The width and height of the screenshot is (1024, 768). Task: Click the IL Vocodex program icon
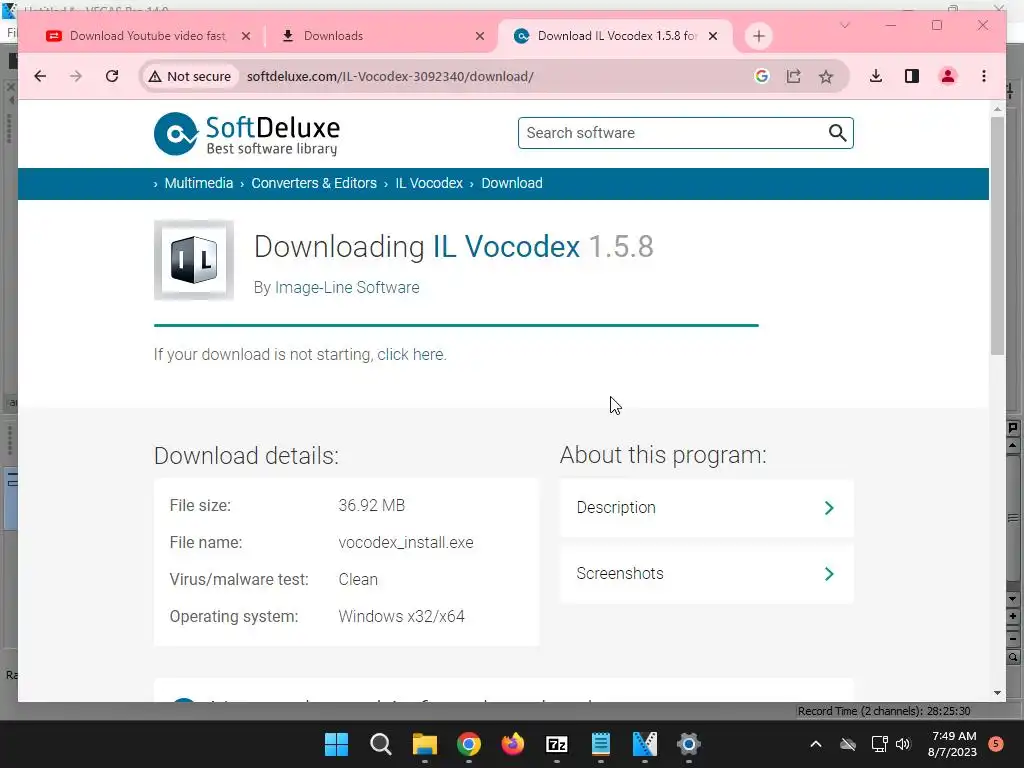pos(194,260)
